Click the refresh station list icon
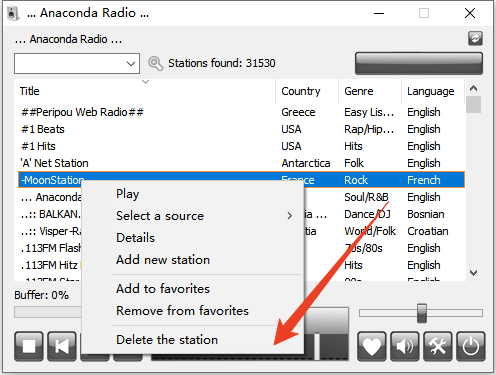 (475, 38)
